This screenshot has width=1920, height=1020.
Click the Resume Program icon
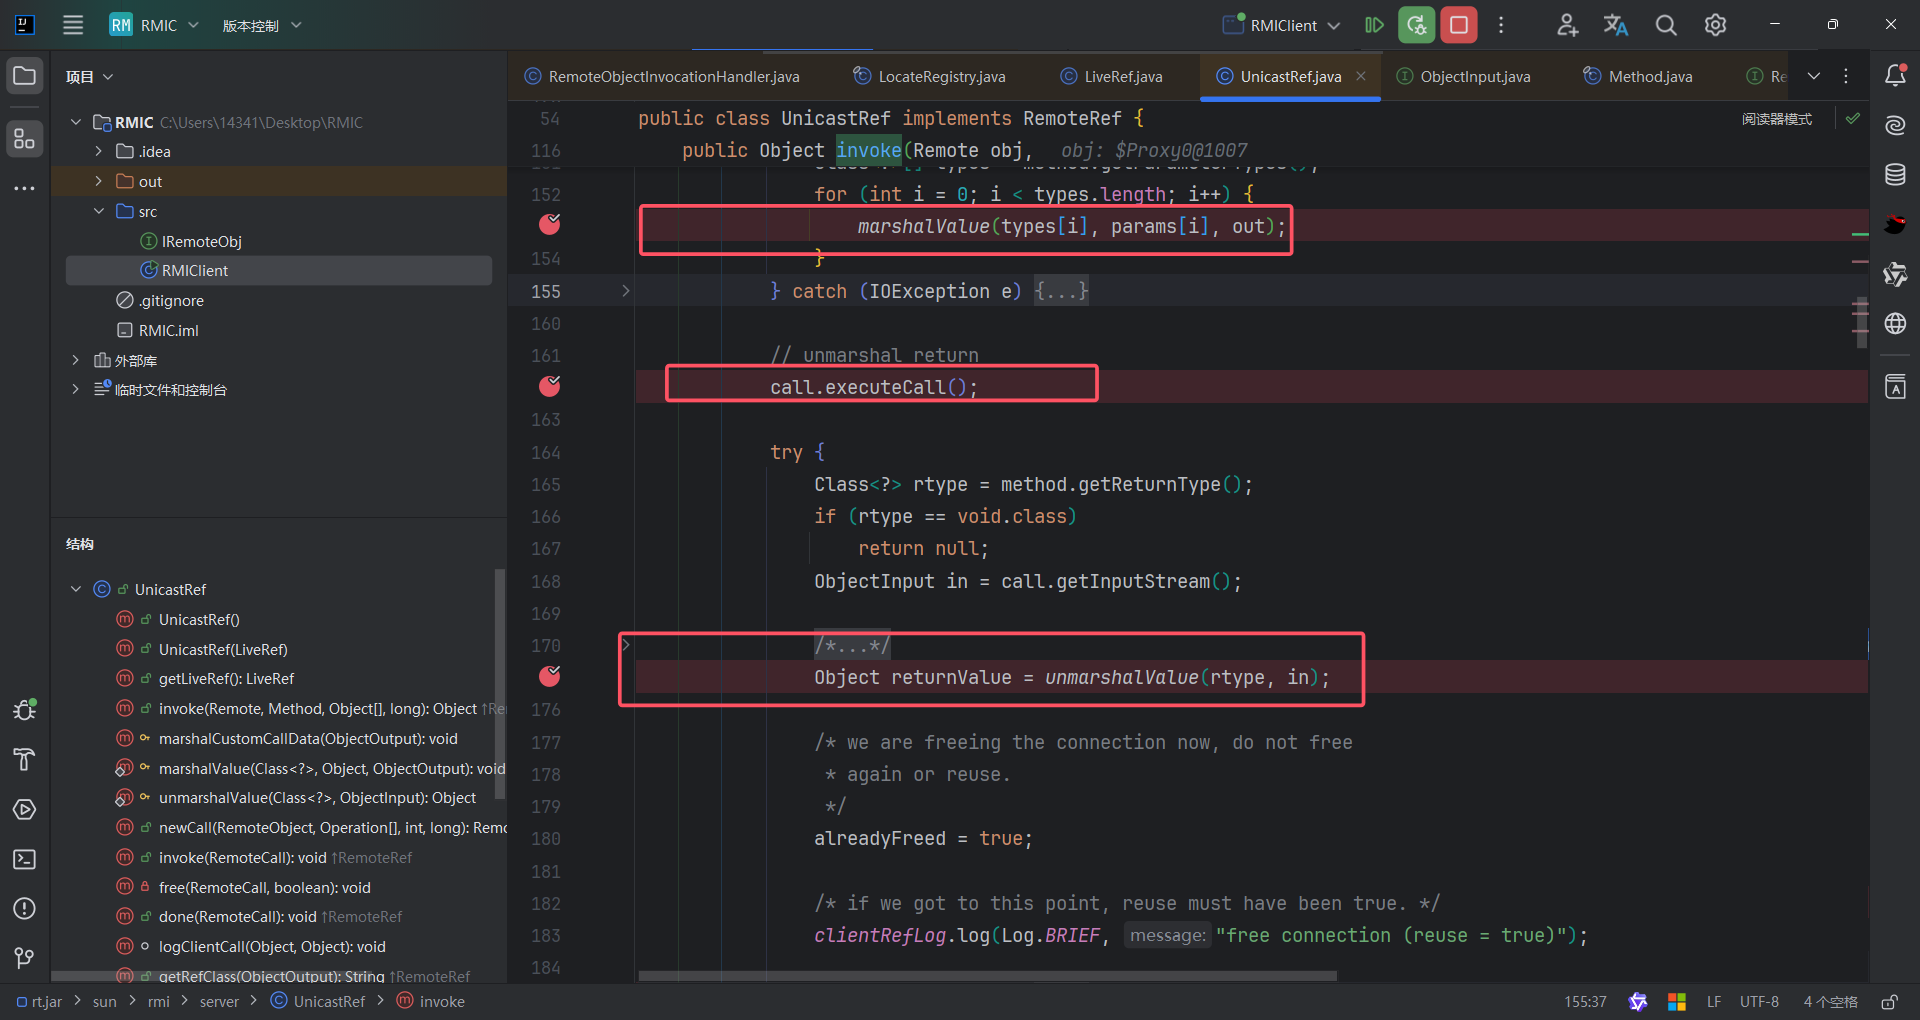pos(1375,25)
